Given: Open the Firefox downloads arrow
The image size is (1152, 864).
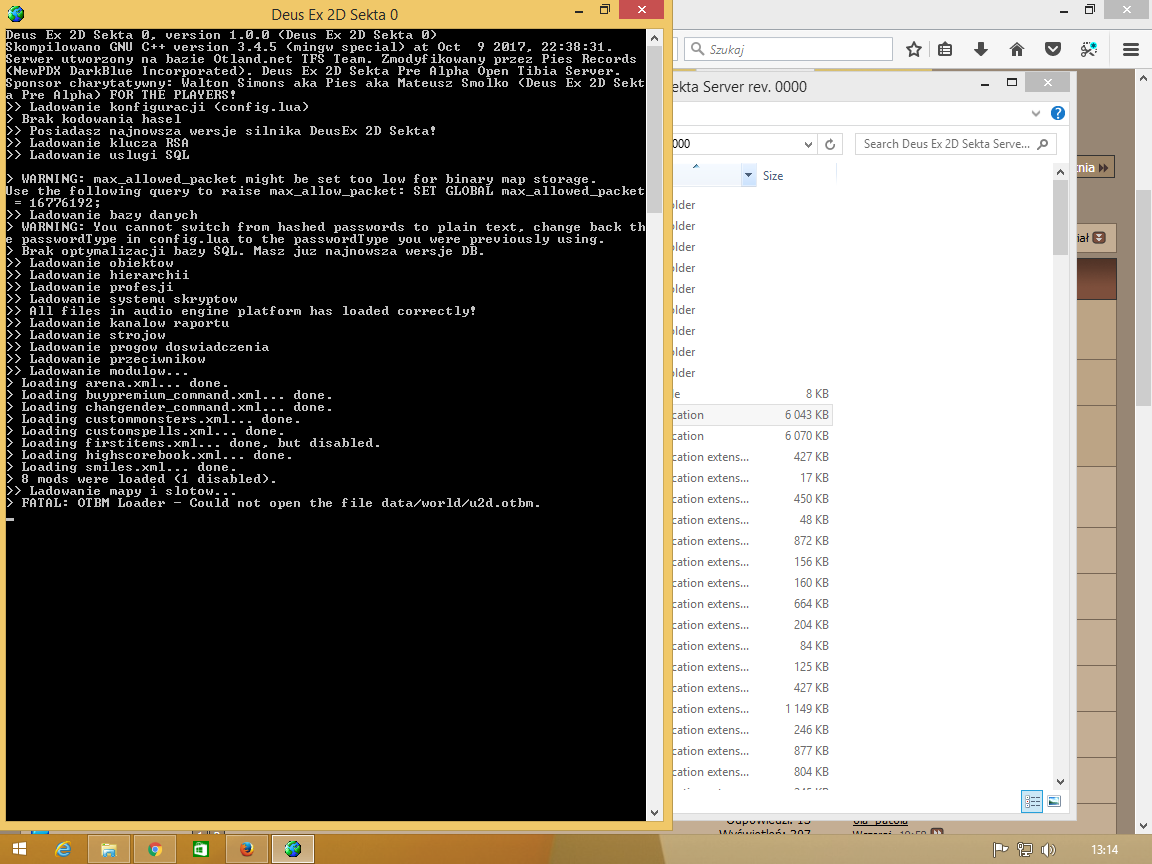Looking at the screenshot, I should pyautogui.click(x=981, y=49).
